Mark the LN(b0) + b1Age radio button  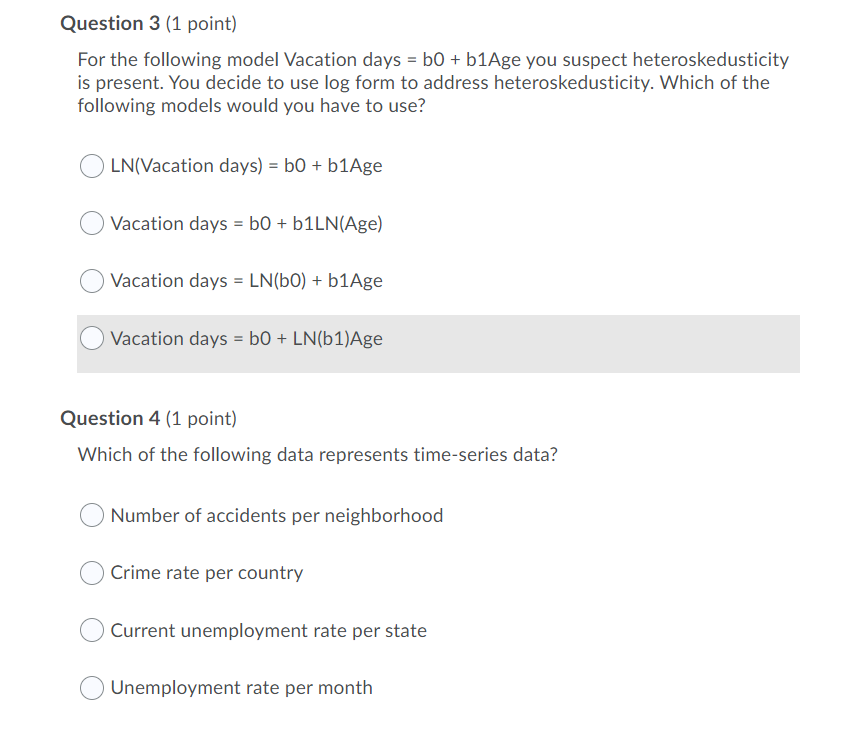tap(92, 281)
